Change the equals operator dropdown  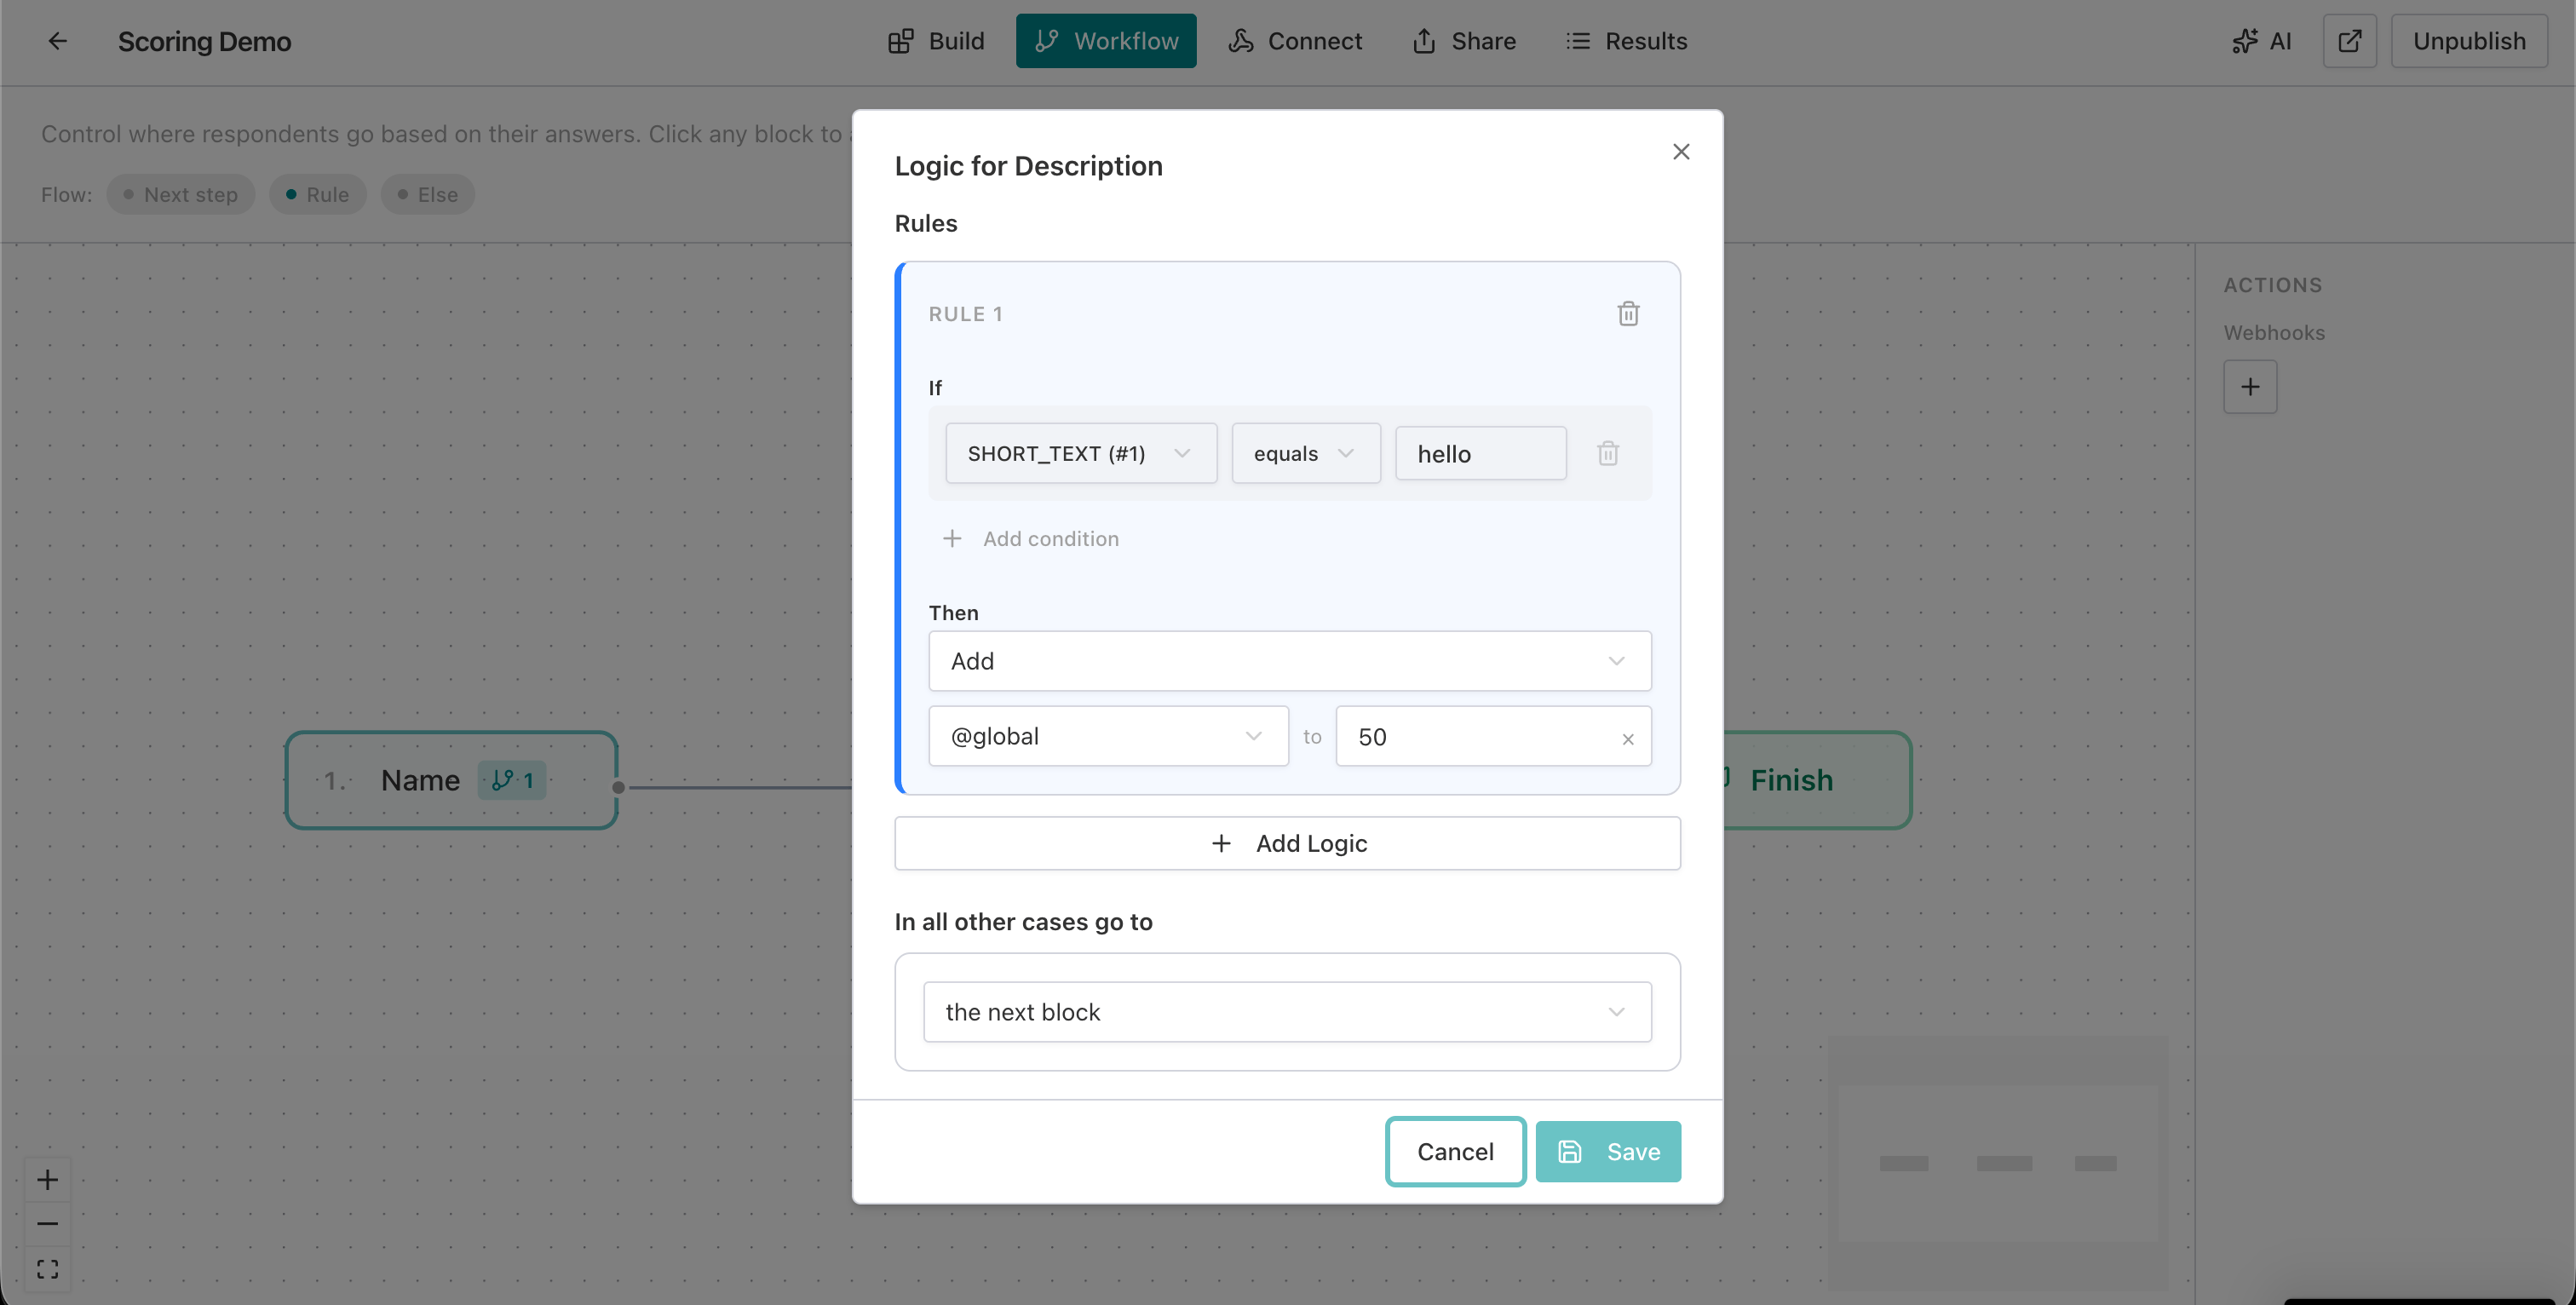pyautogui.click(x=1306, y=453)
